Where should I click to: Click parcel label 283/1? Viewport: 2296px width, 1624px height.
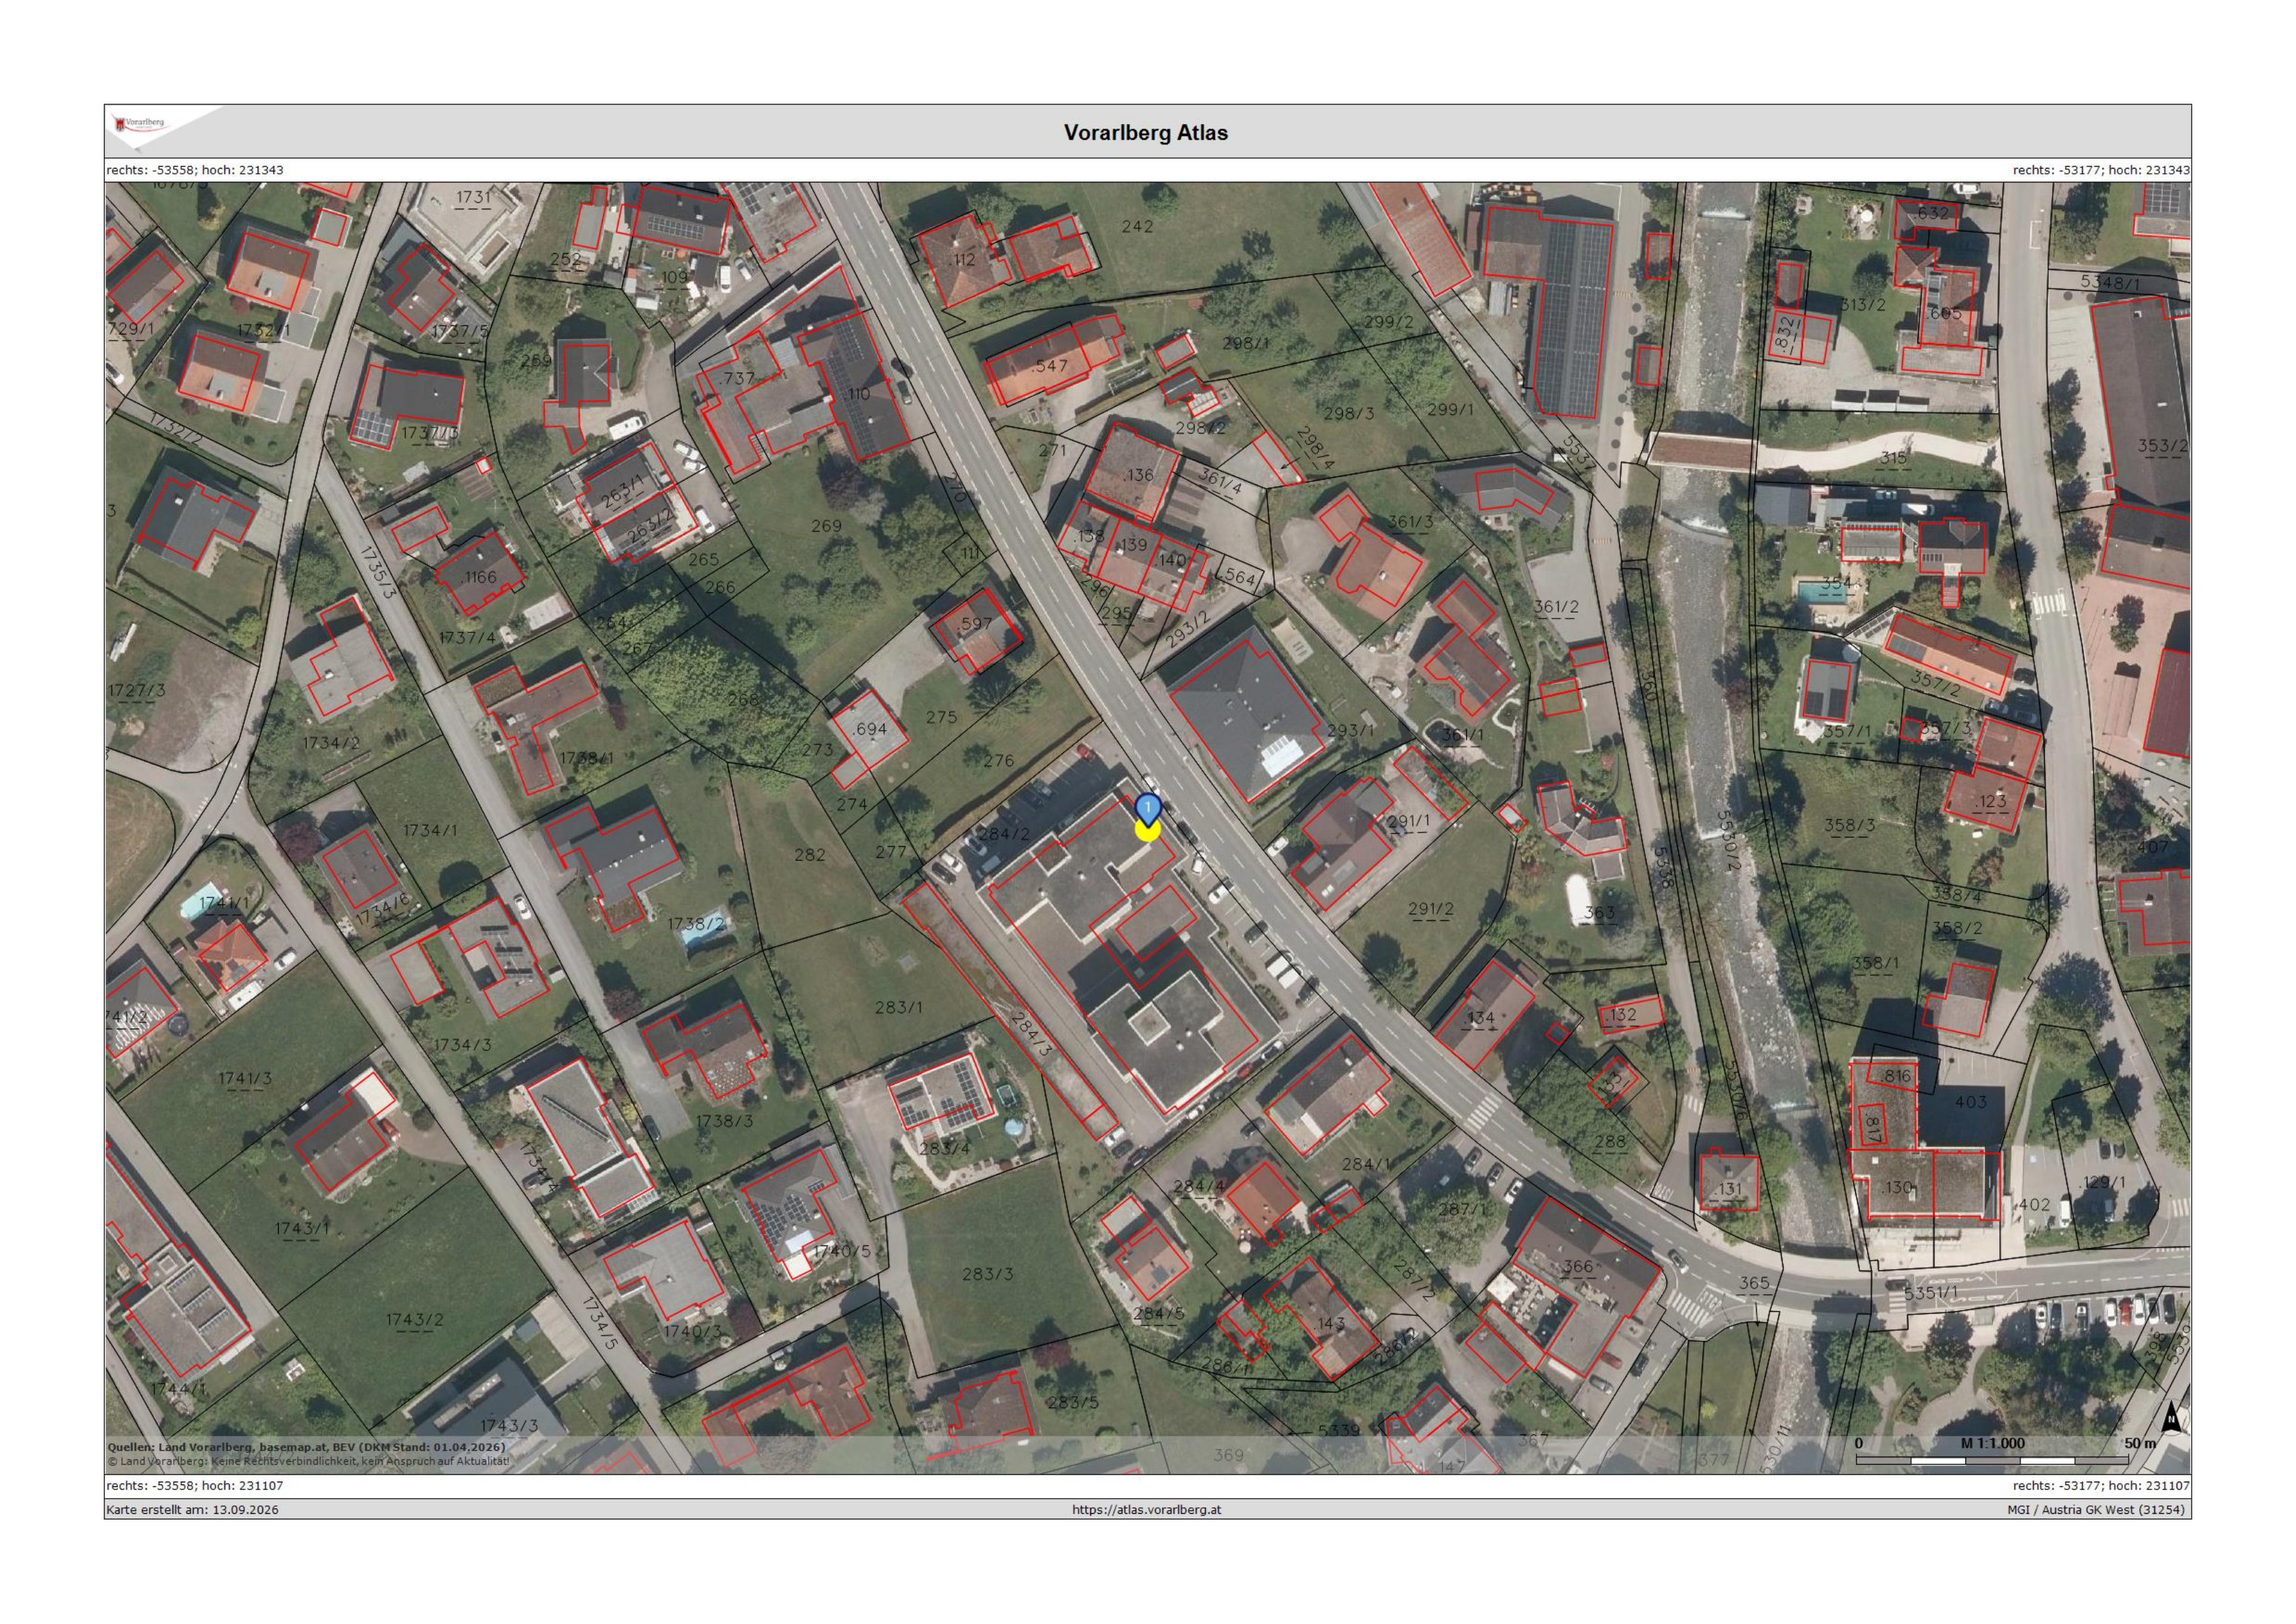[x=898, y=1007]
